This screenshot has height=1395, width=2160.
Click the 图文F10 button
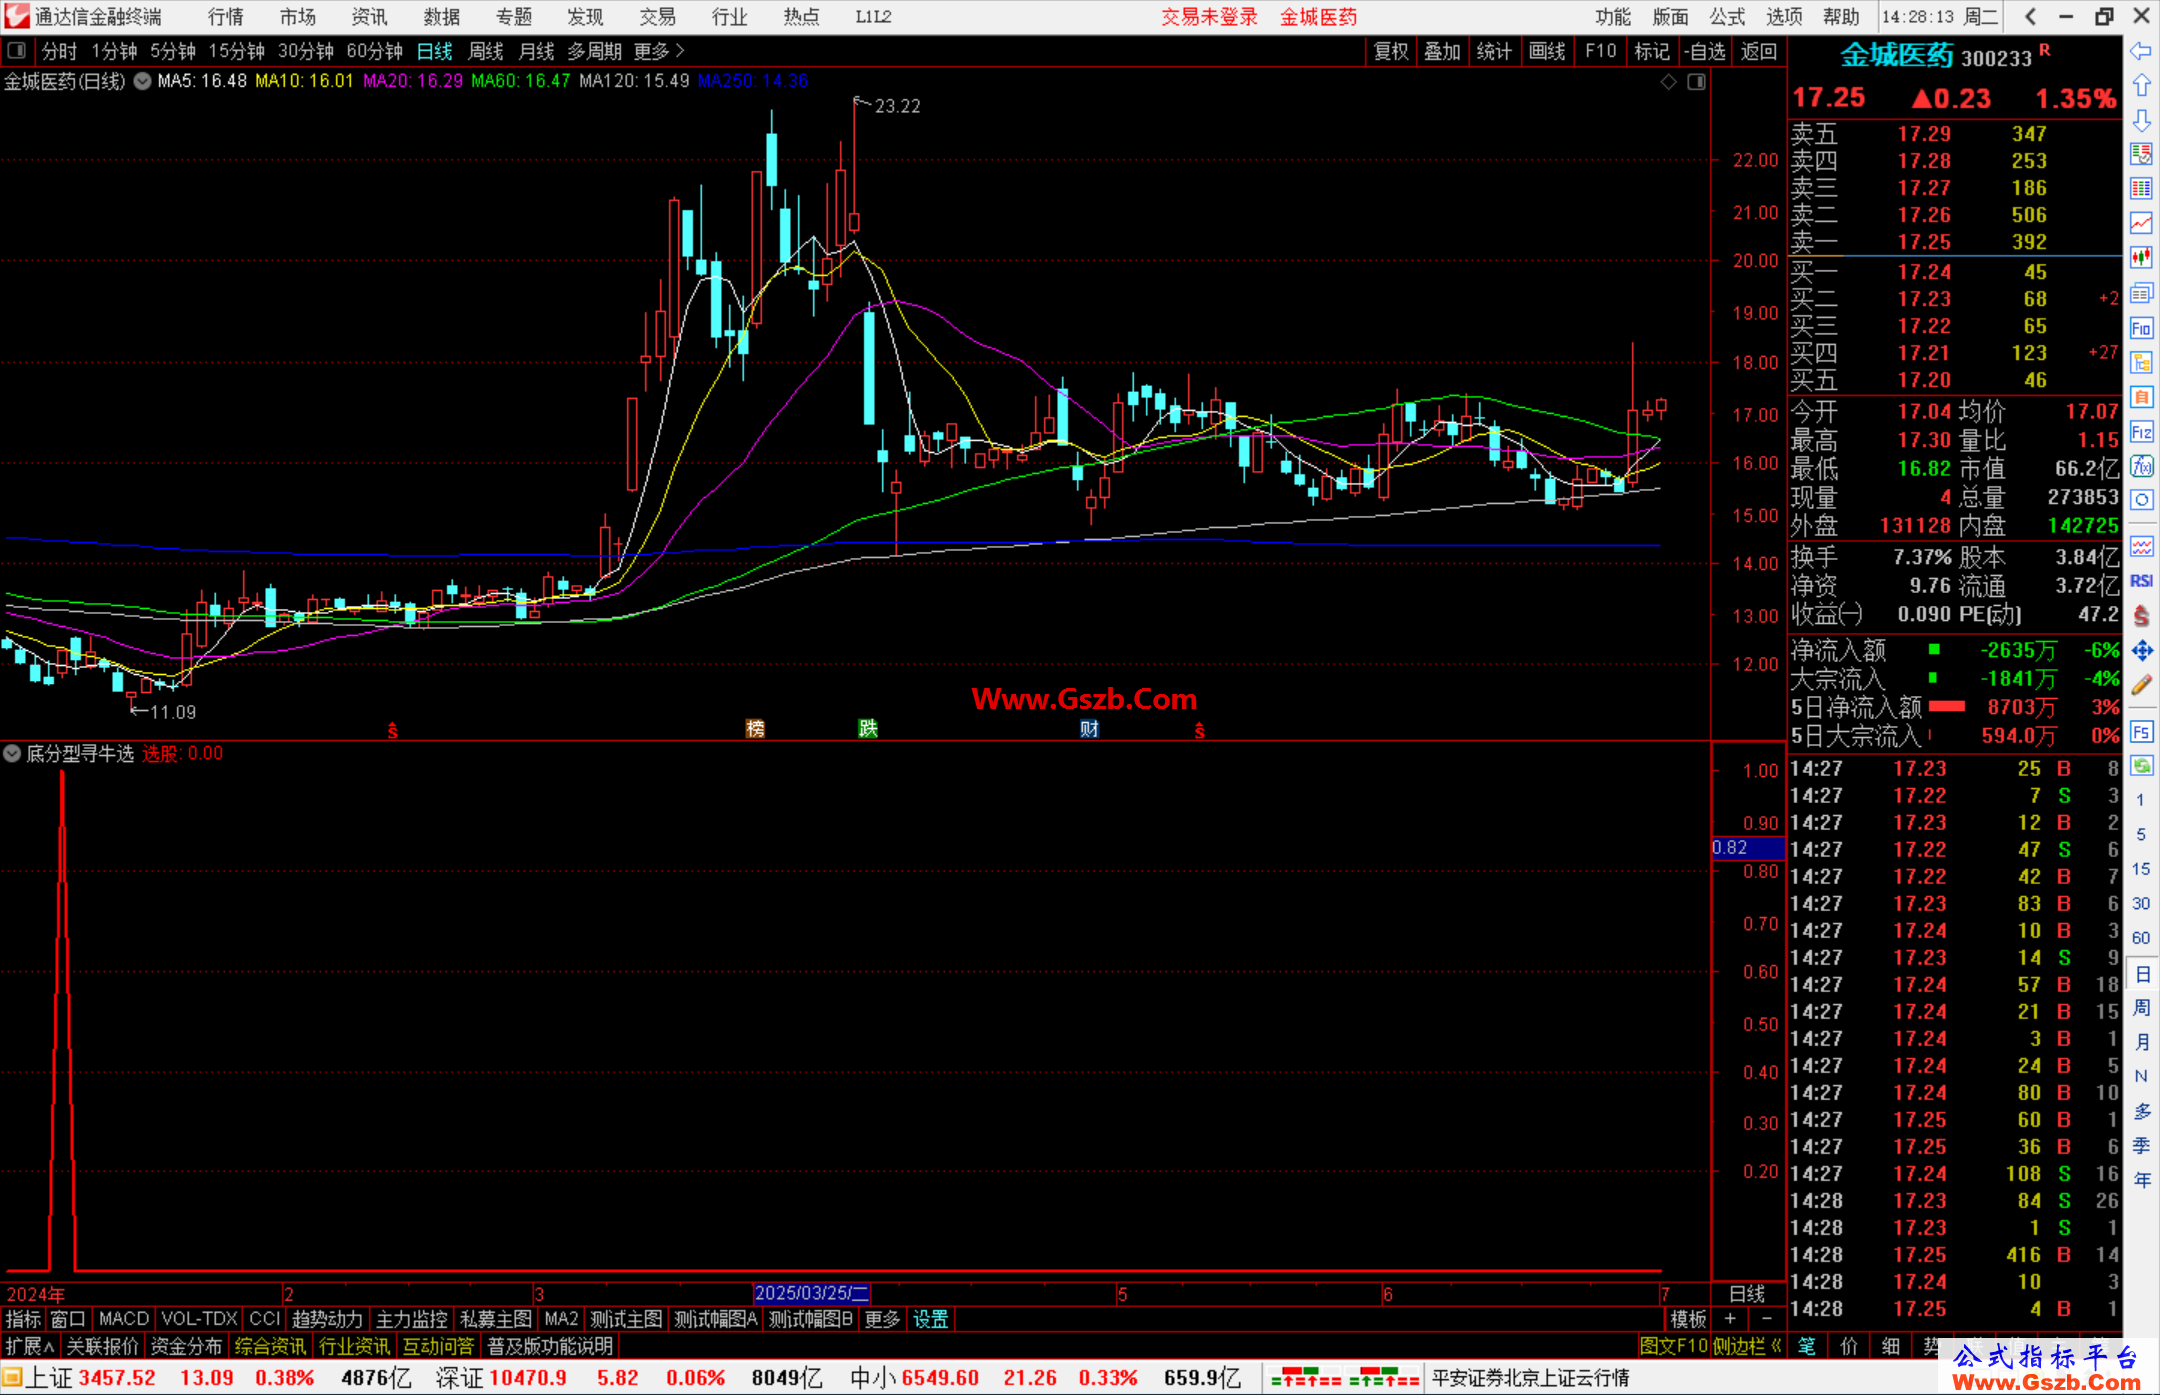coord(1674,1346)
